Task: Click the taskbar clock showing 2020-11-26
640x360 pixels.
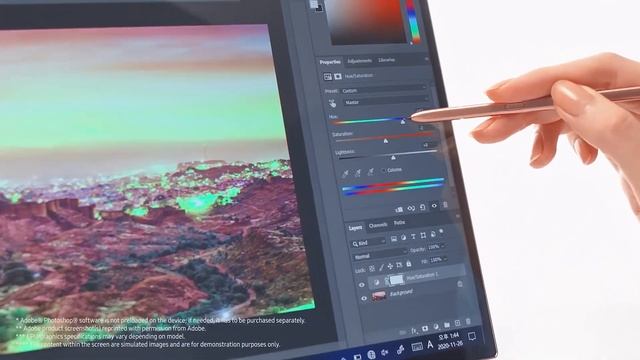Action: 449,341
